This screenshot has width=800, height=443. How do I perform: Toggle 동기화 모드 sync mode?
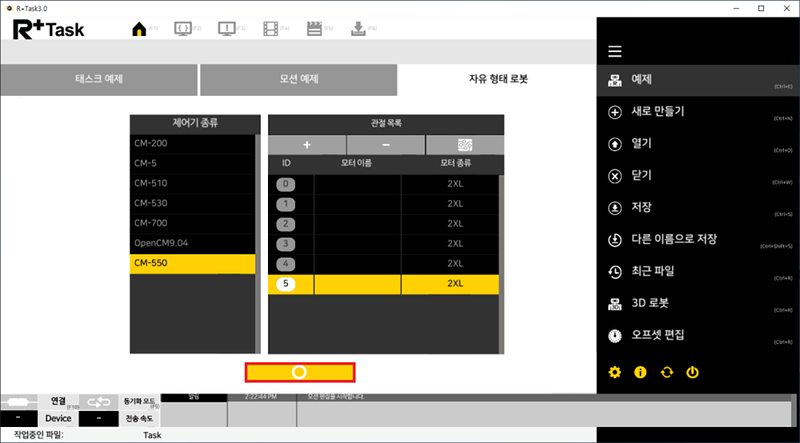tap(139, 401)
